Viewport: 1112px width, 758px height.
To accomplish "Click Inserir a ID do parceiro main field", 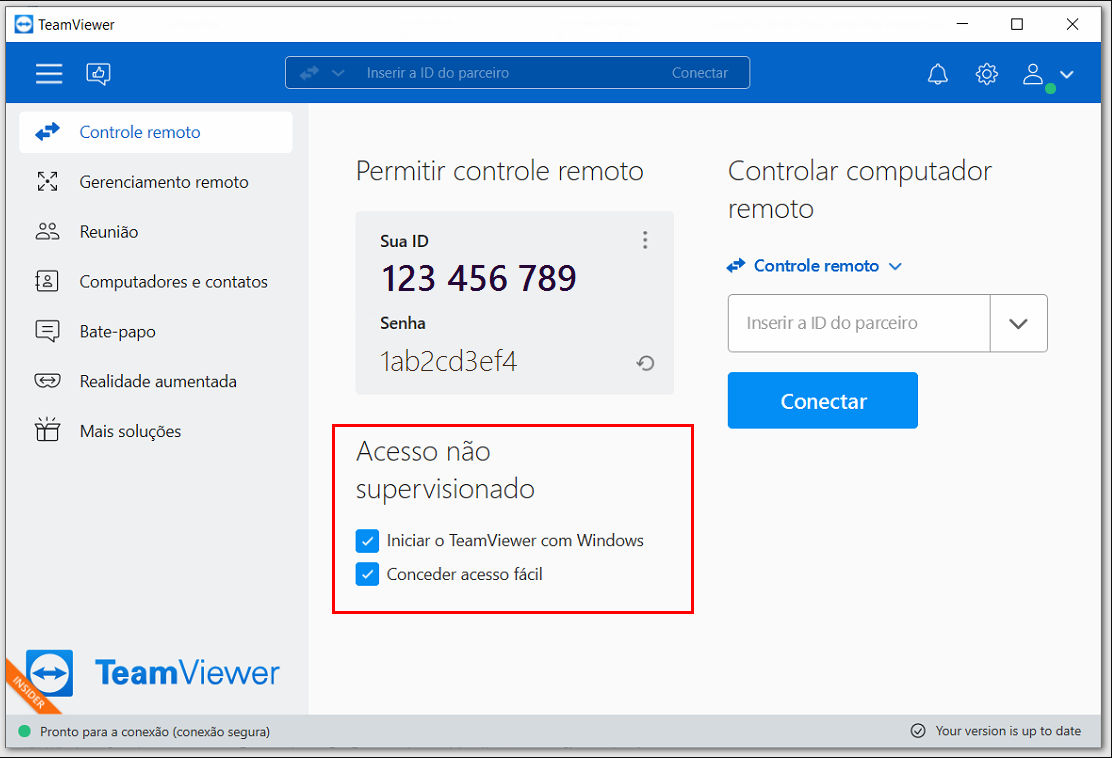I will (x=859, y=323).
